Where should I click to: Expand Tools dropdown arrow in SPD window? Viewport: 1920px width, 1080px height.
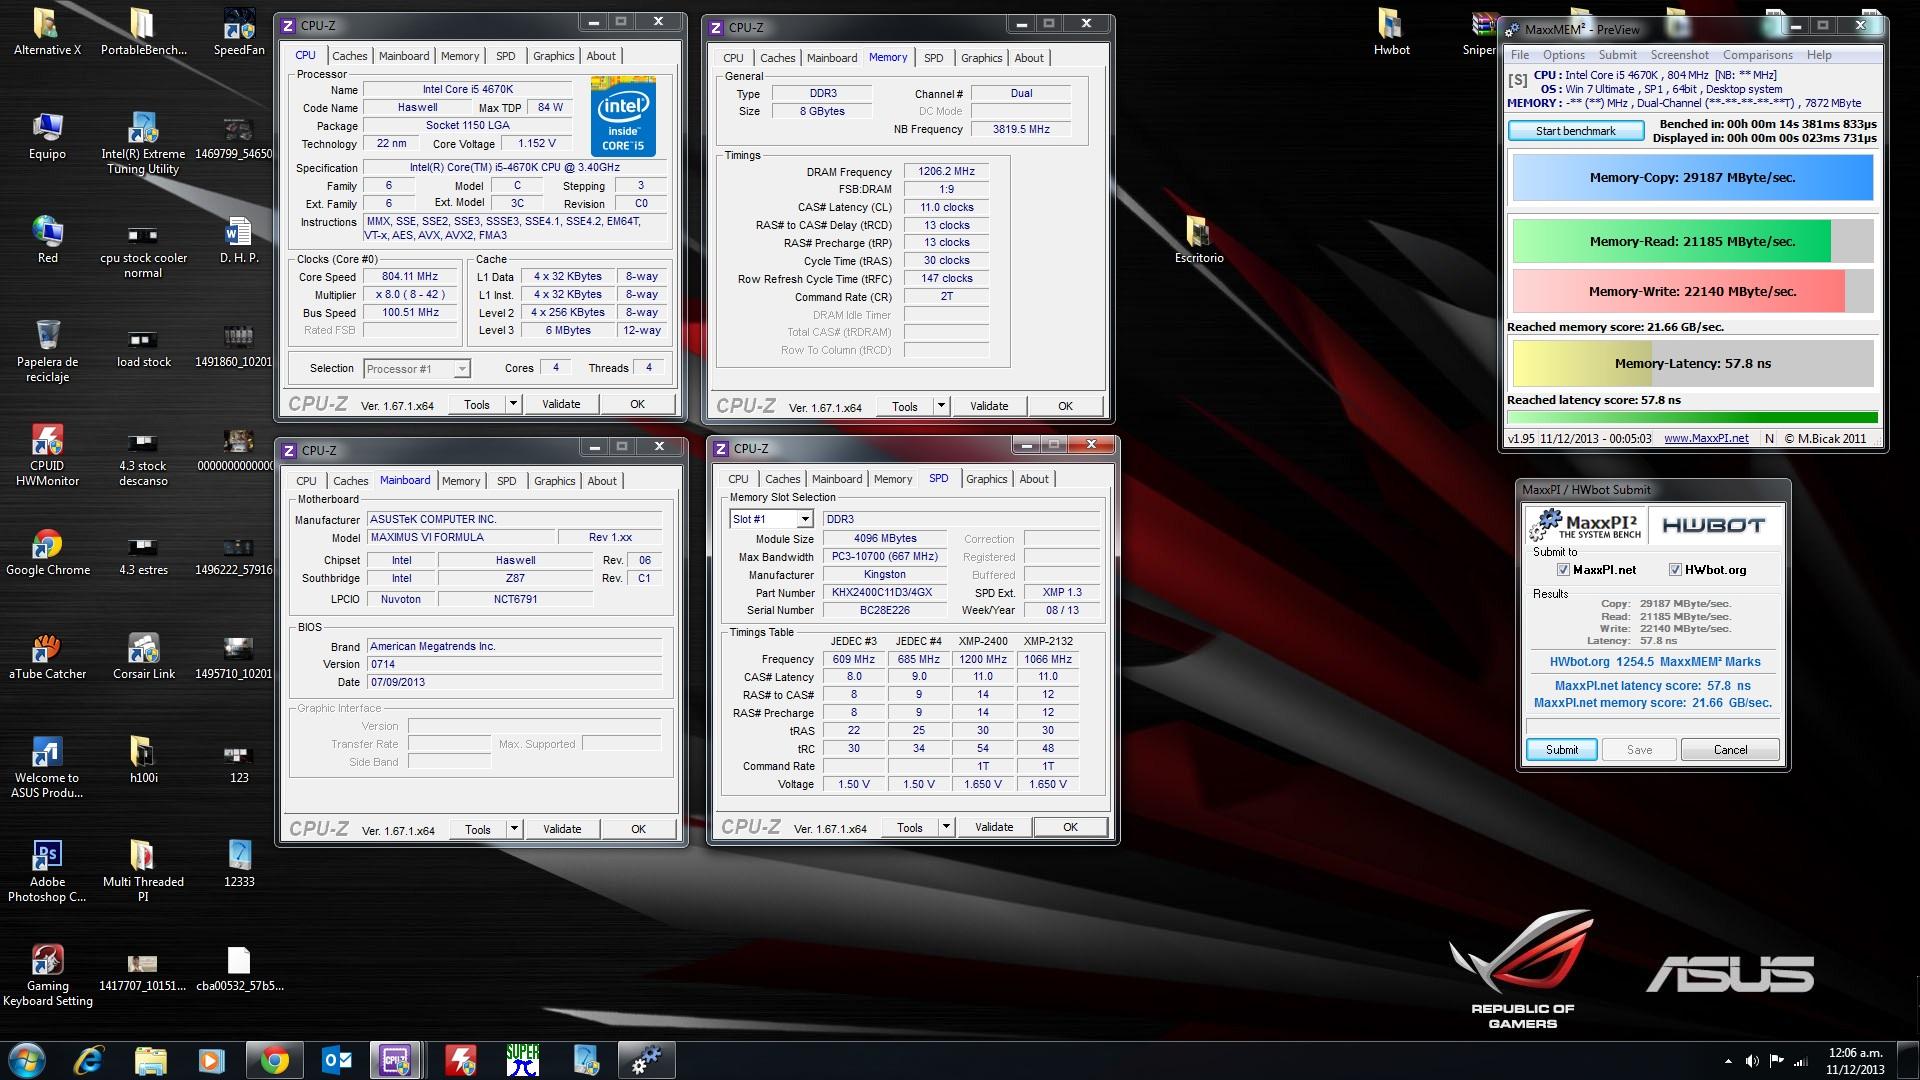(946, 827)
